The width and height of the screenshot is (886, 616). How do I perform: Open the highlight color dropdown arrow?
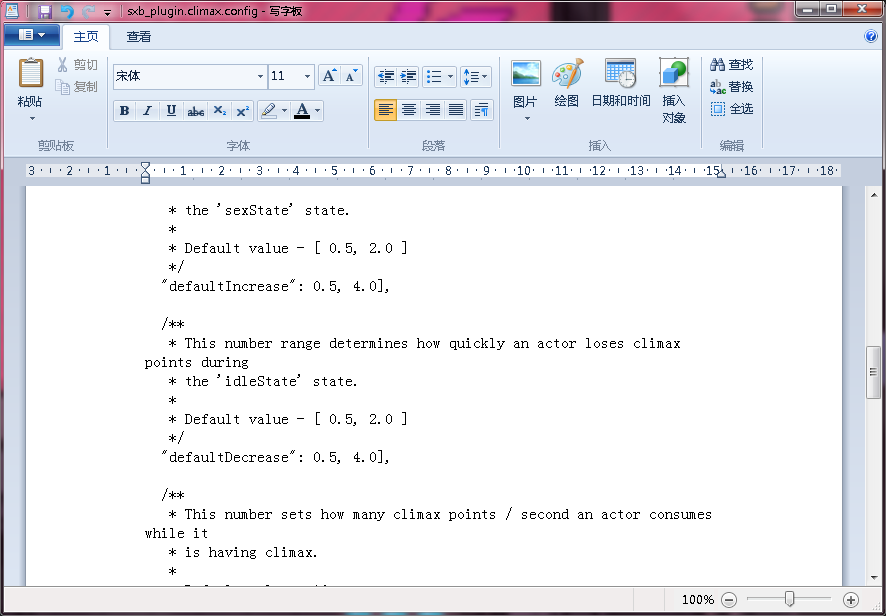(284, 111)
